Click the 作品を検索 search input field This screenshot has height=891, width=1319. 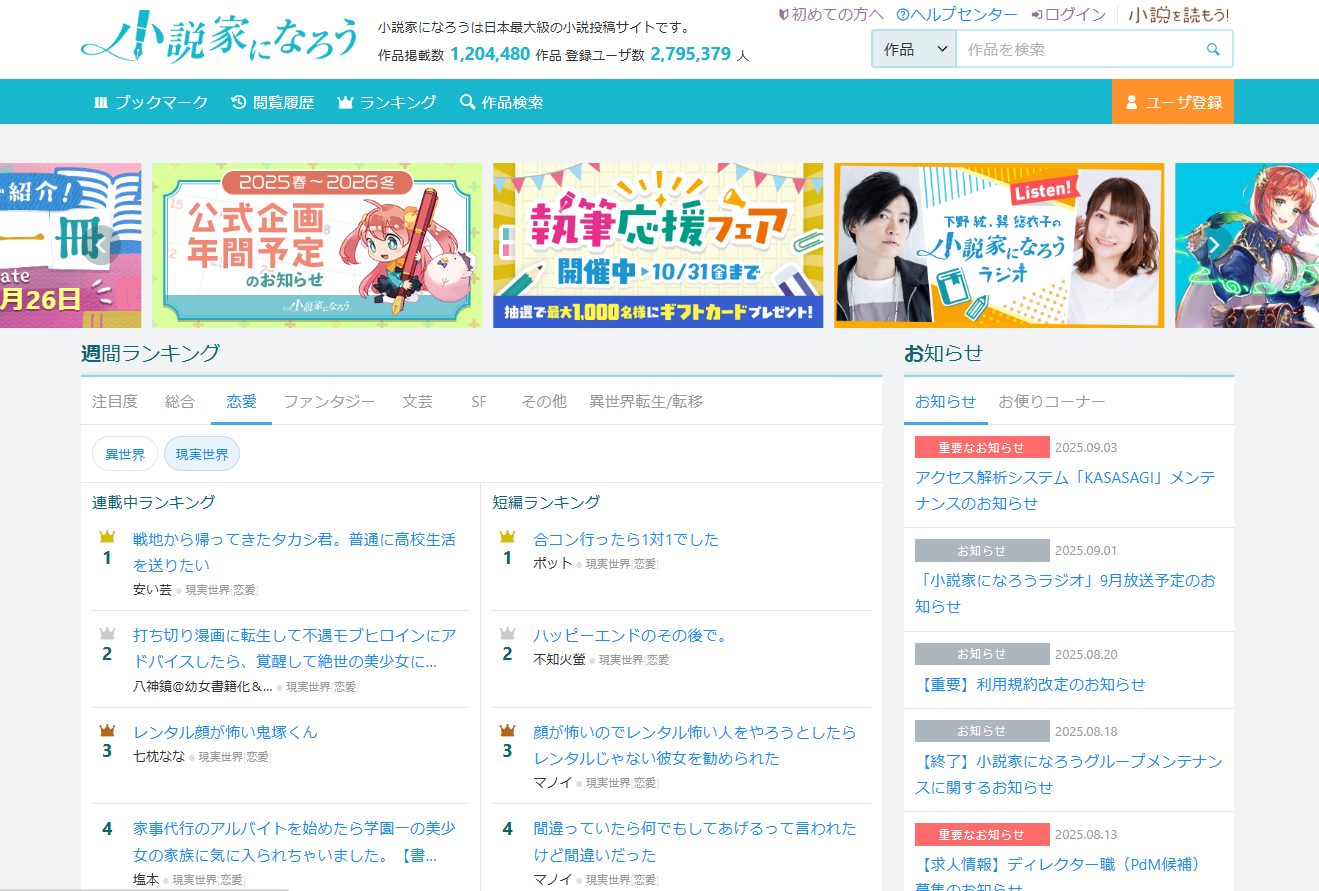pos(1078,49)
